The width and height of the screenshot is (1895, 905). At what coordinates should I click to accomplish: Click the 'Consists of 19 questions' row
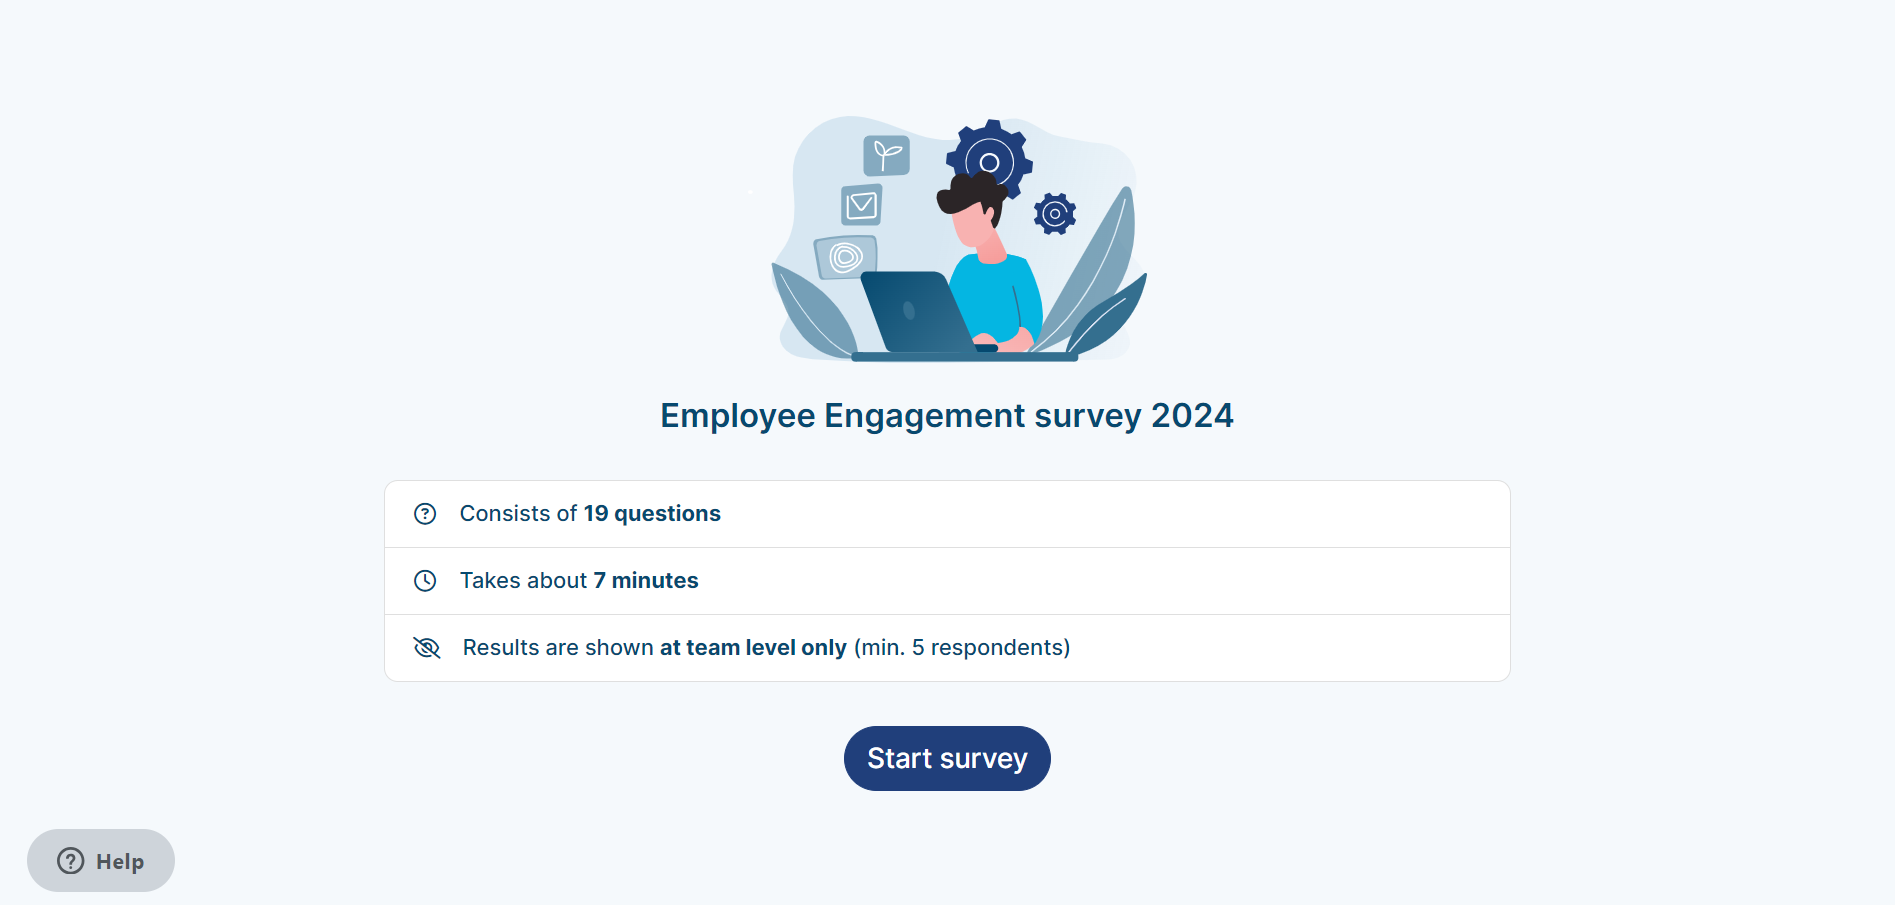pyautogui.click(x=947, y=514)
